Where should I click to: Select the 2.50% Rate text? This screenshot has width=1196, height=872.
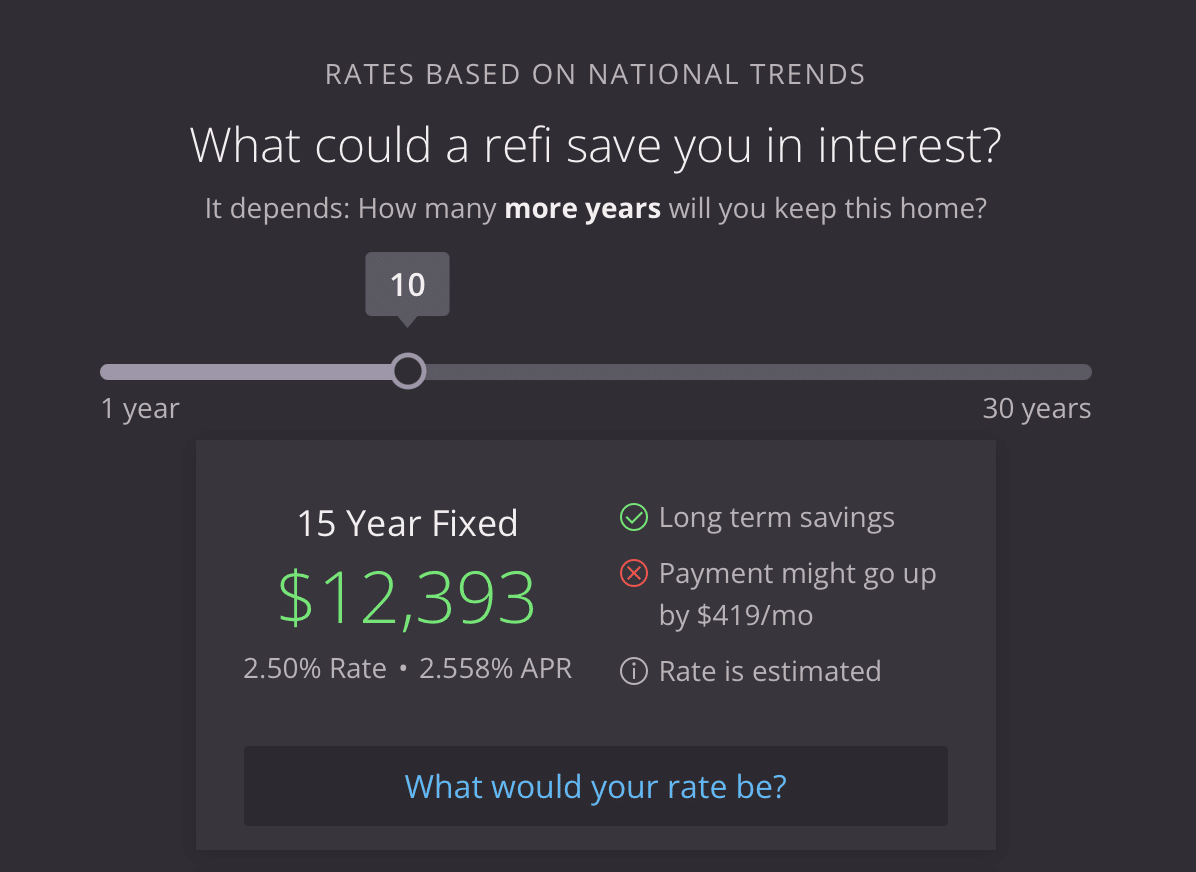[x=314, y=667]
